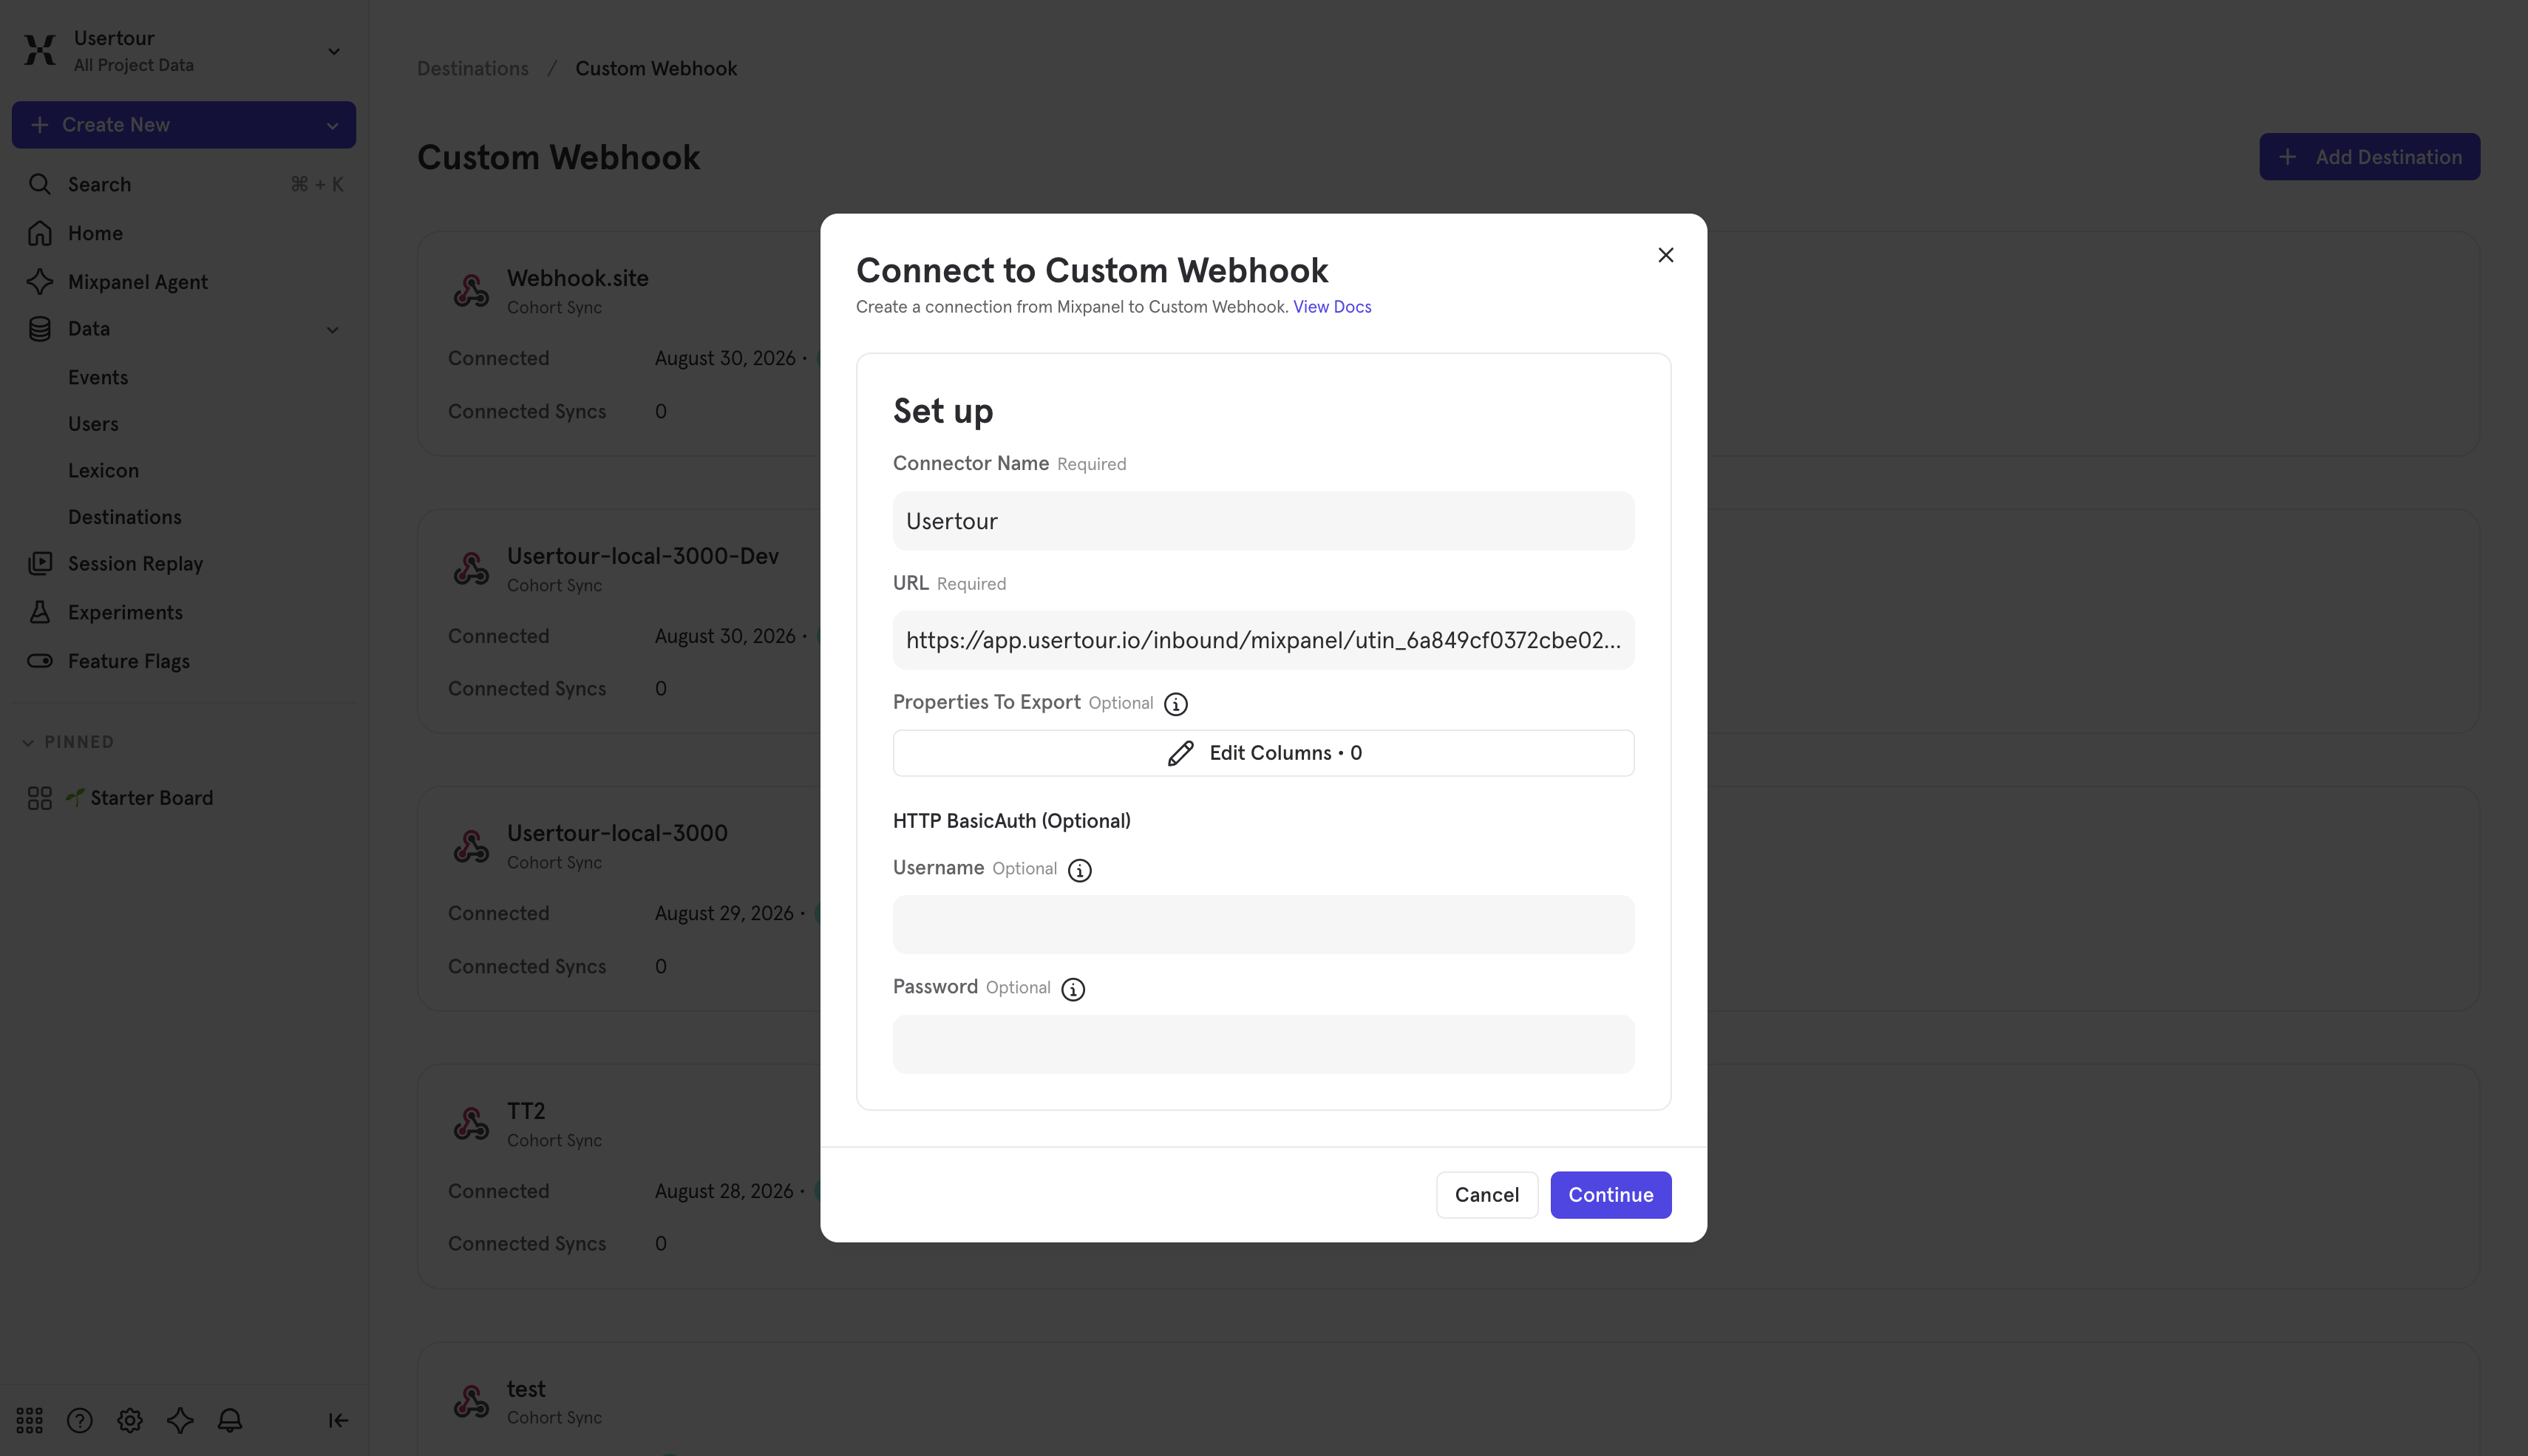Select the URL input field
Viewport: 2528px width, 1456px height.
click(x=1263, y=640)
